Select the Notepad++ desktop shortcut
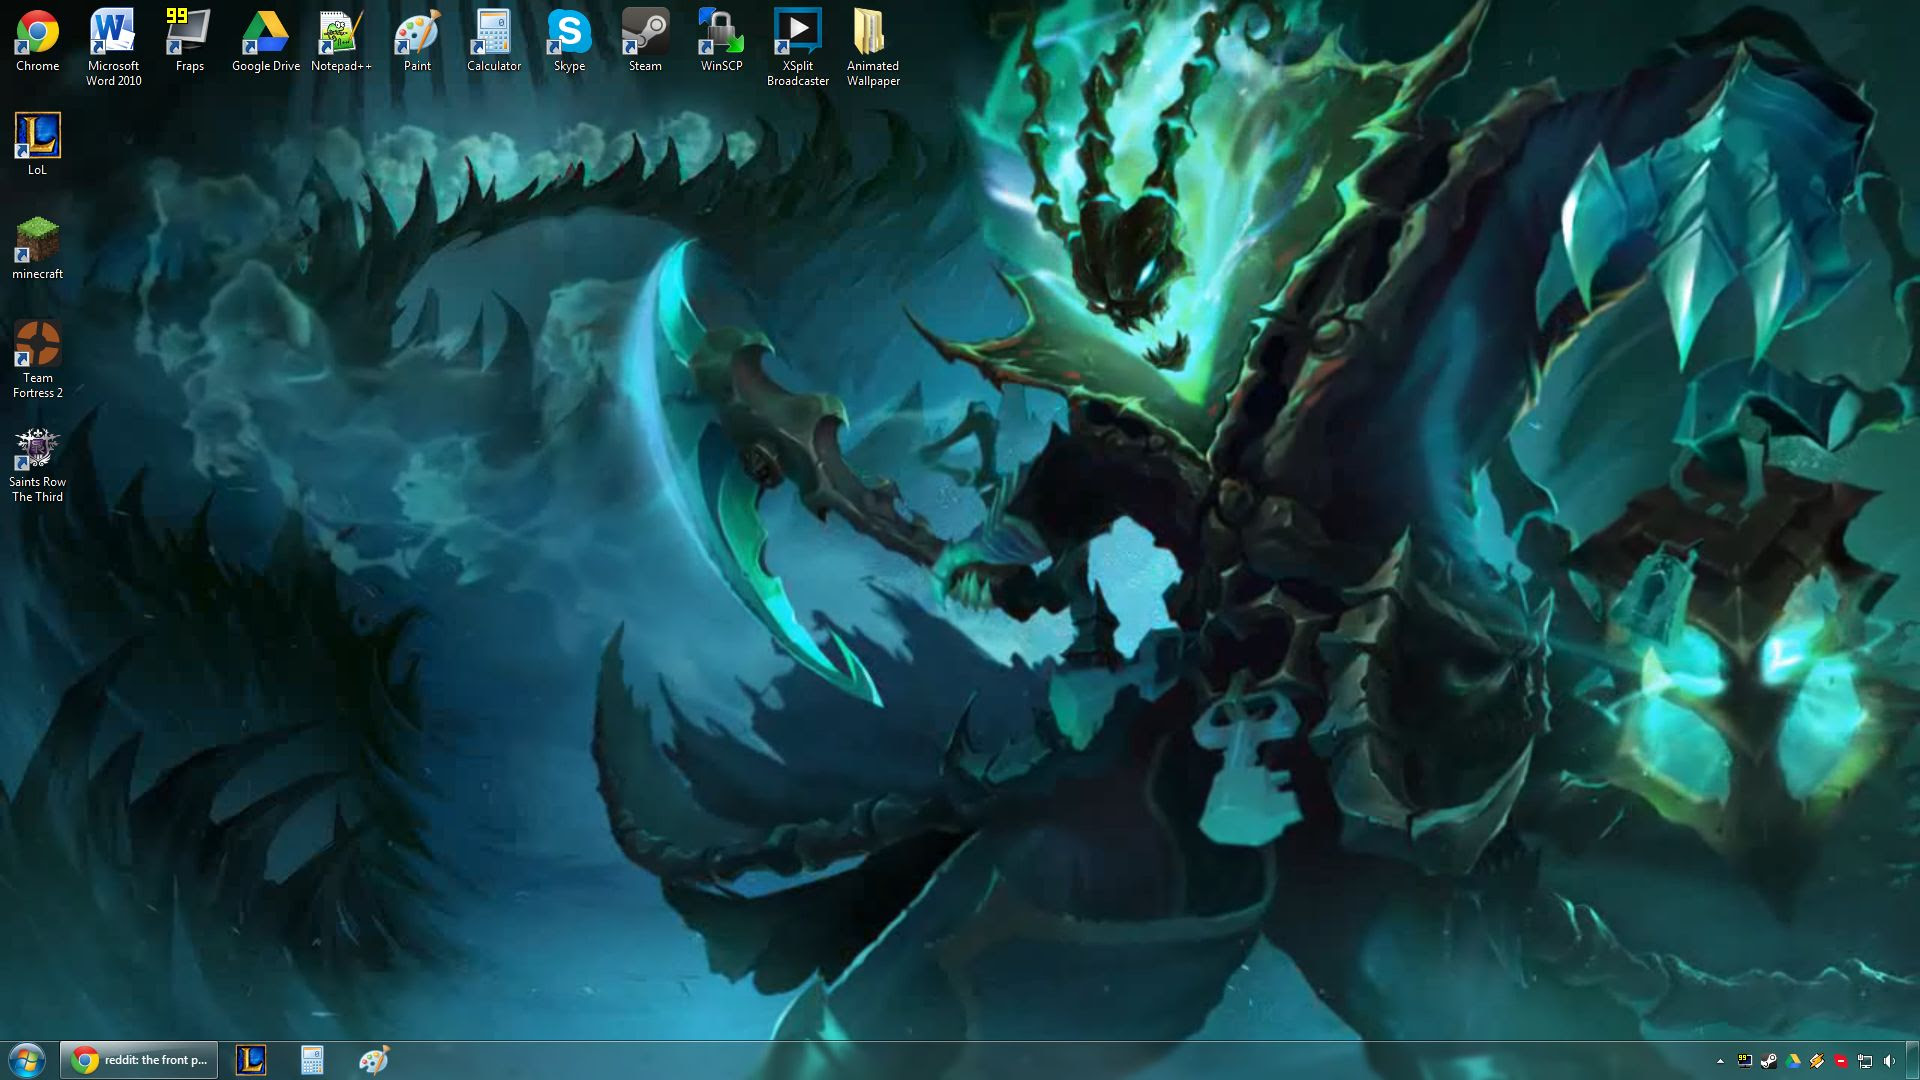The width and height of the screenshot is (1920, 1080). (341, 42)
